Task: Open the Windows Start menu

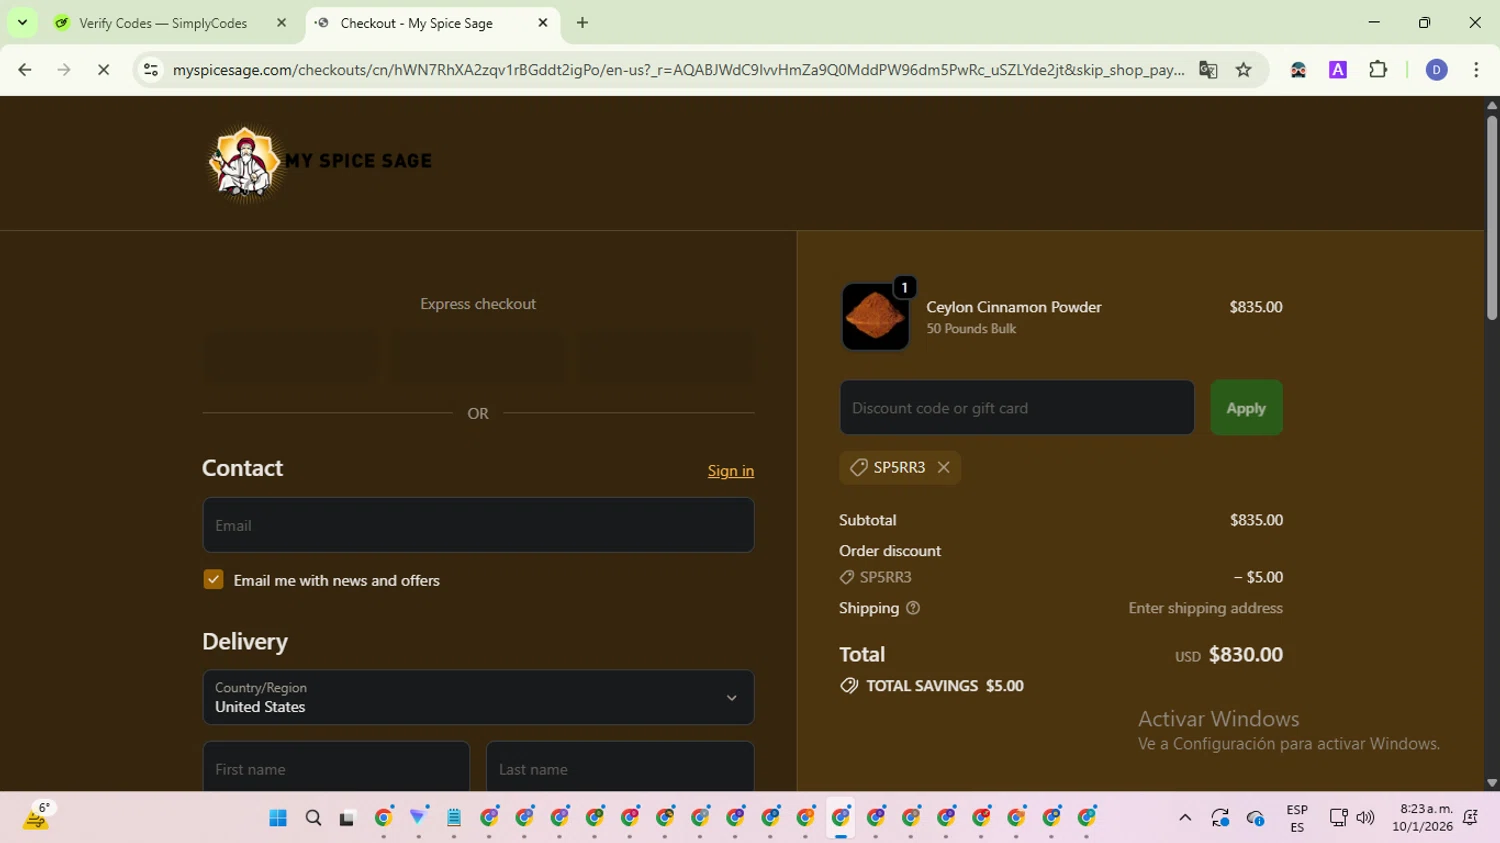Action: tap(278, 818)
